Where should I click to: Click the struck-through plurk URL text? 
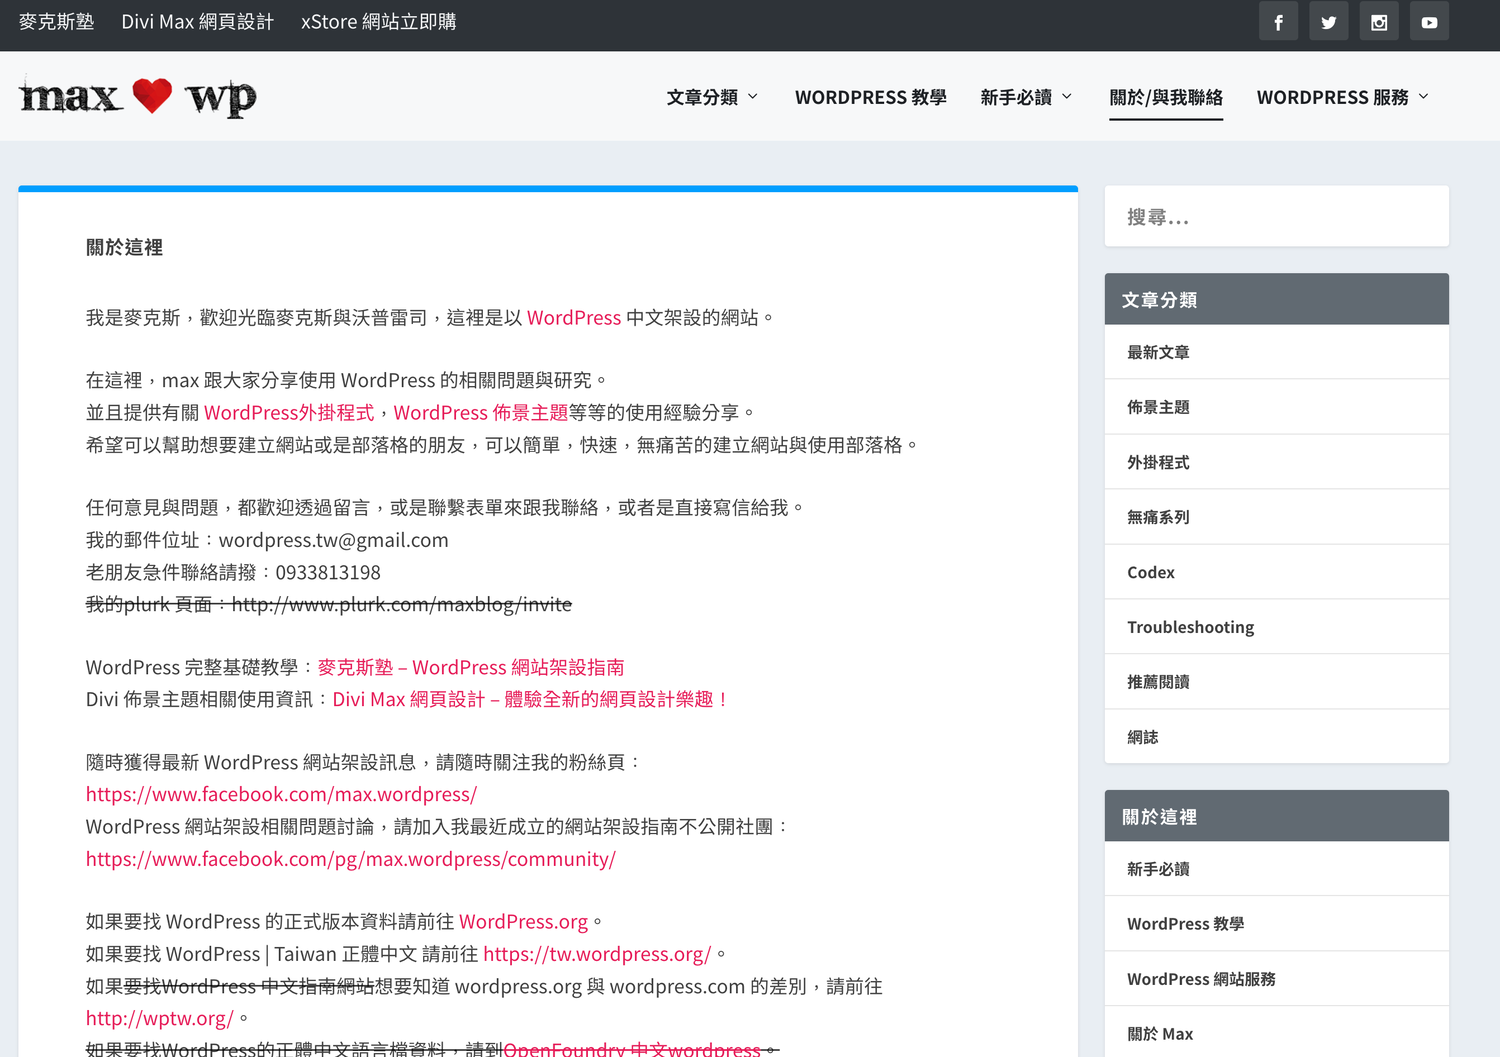[x=402, y=604]
